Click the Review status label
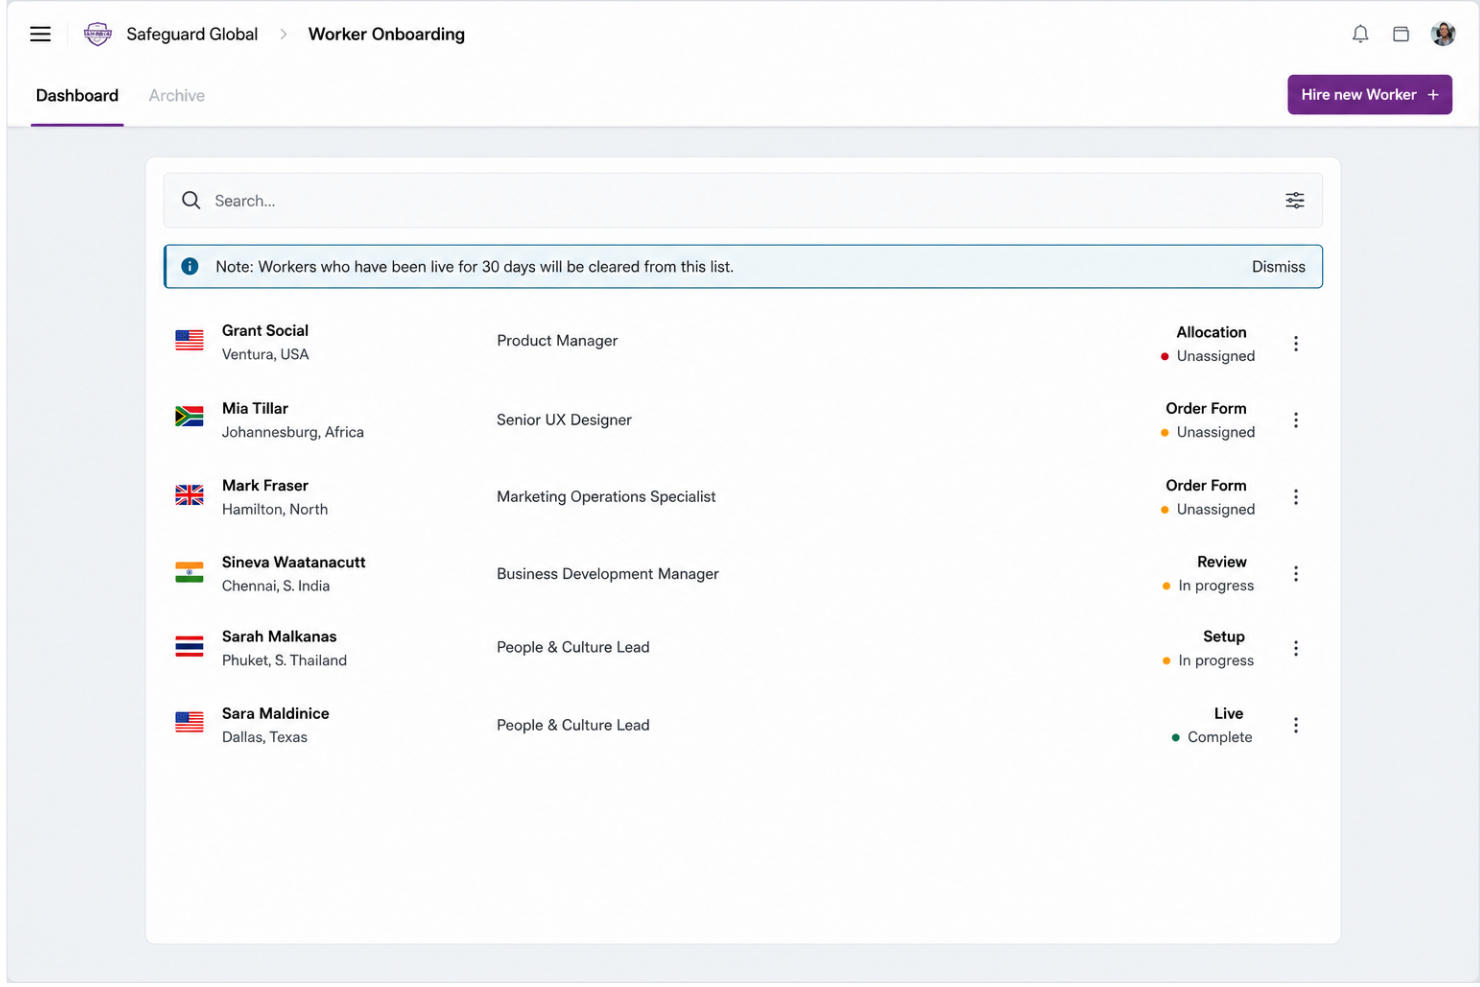This screenshot has width=1480, height=987. 1222,562
